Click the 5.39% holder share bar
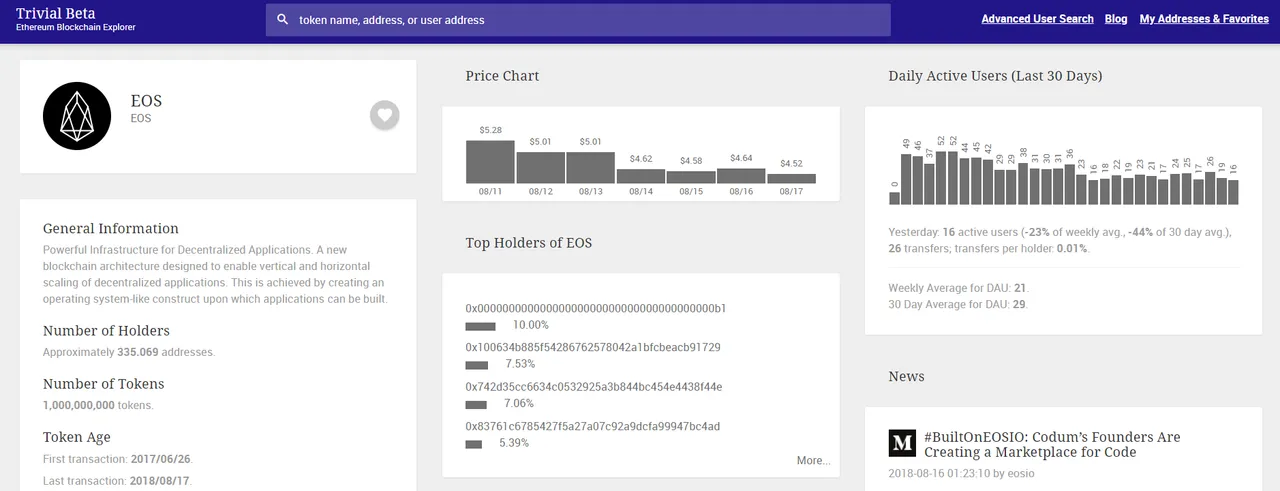Screen dimensions: 1280x491 pos(474,443)
